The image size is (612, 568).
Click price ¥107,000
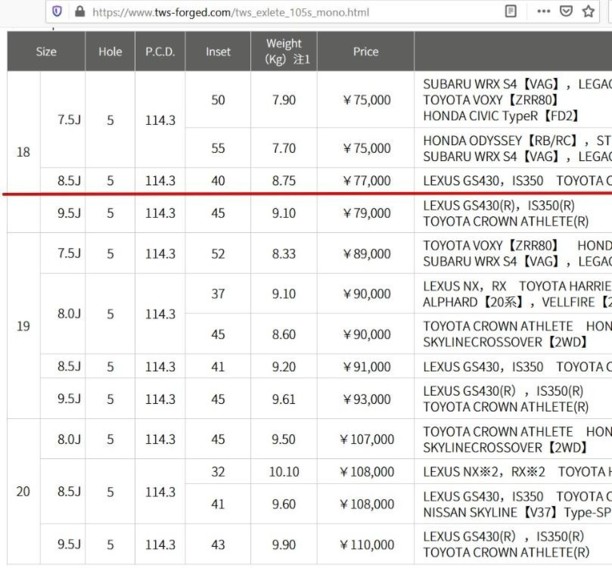point(366,440)
